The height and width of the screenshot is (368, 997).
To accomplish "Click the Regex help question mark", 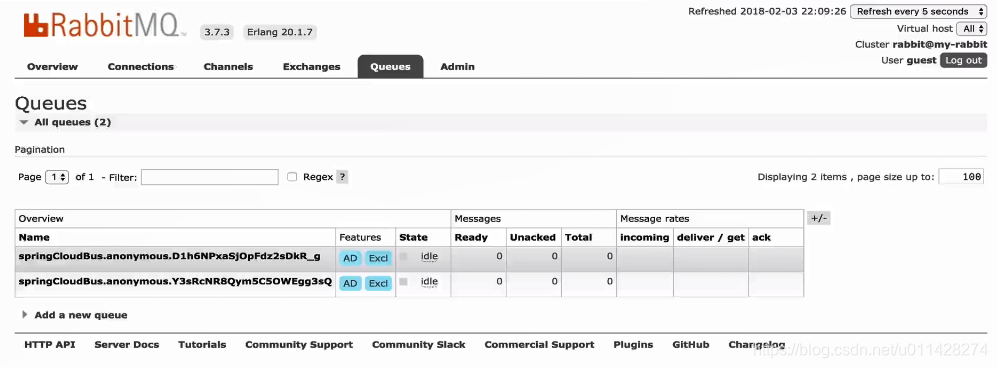I will [x=342, y=177].
